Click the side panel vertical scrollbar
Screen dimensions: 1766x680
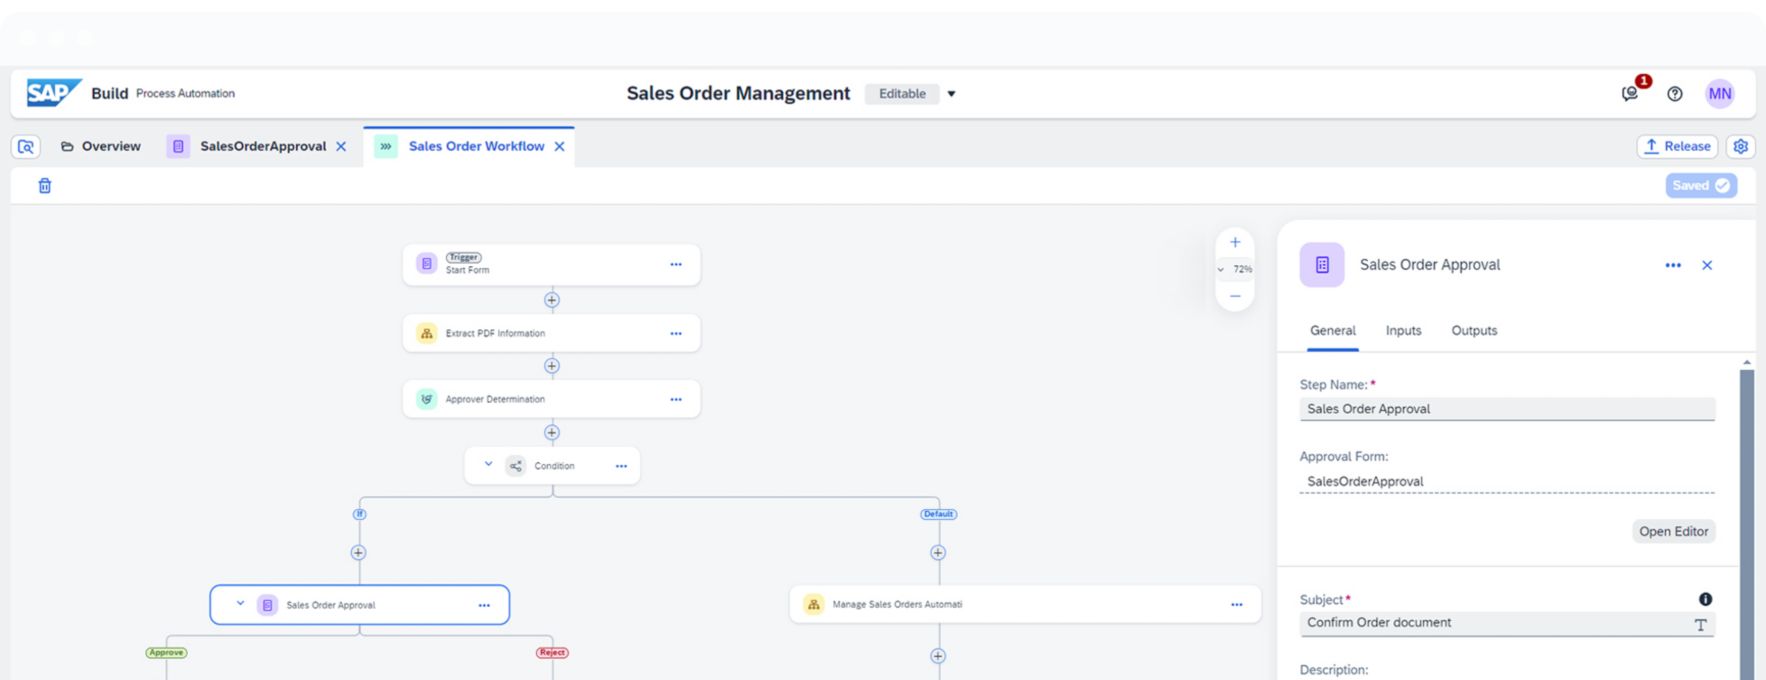(x=1746, y=520)
